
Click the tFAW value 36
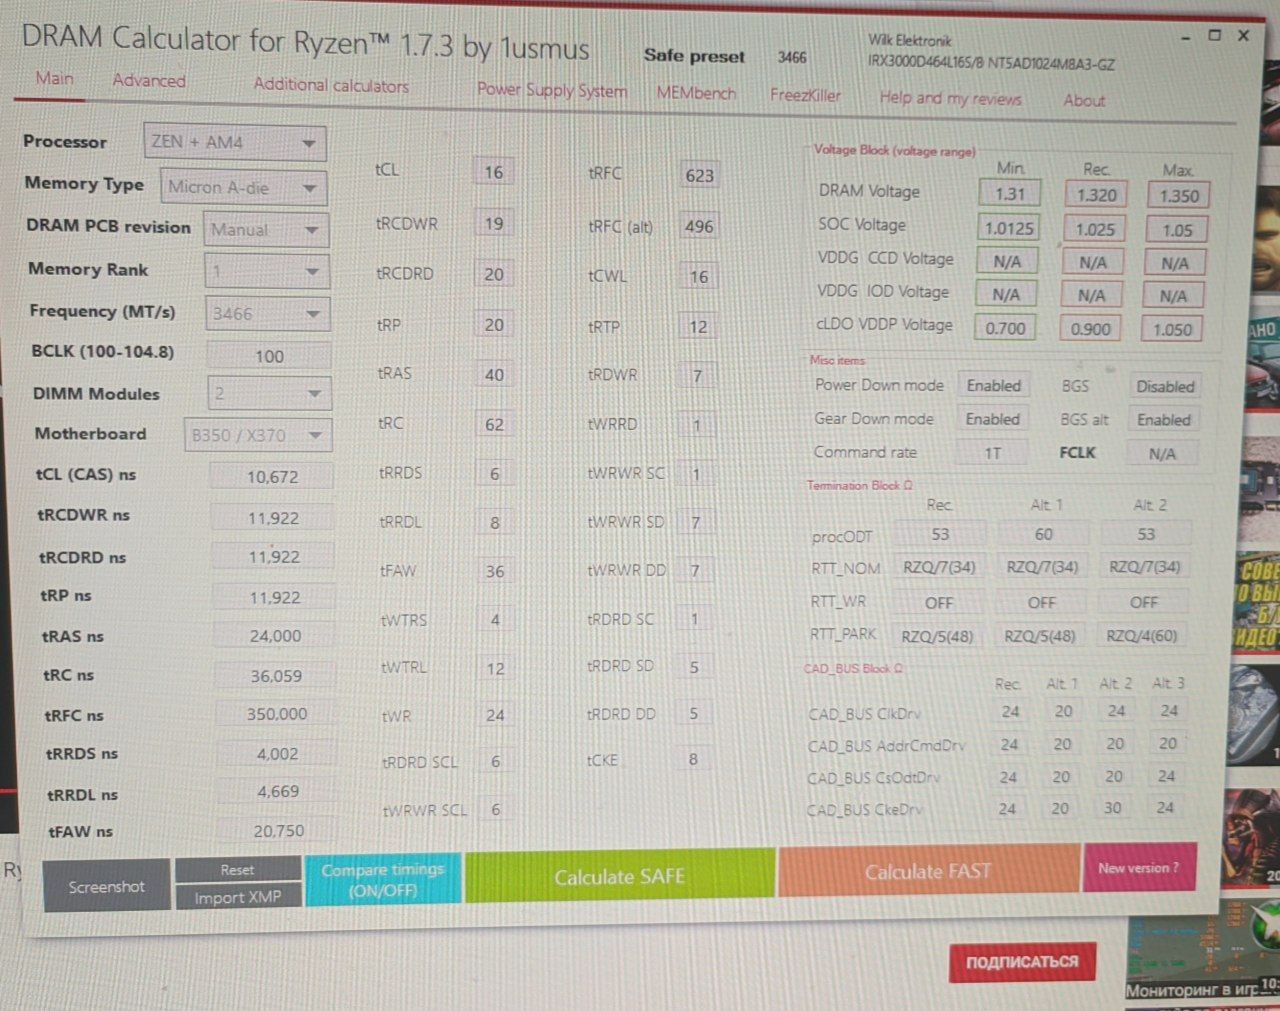495,571
